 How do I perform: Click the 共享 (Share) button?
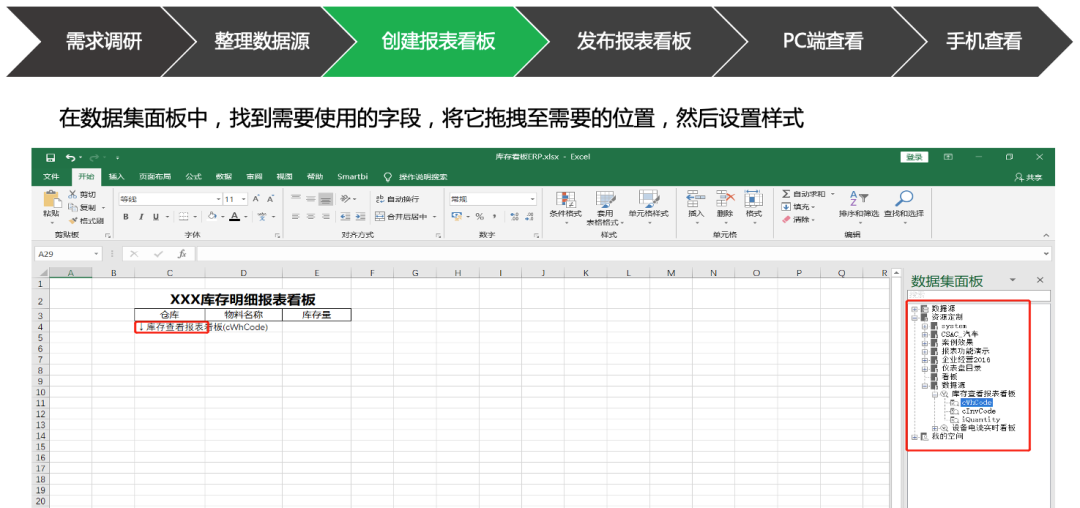pos(1028,177)
